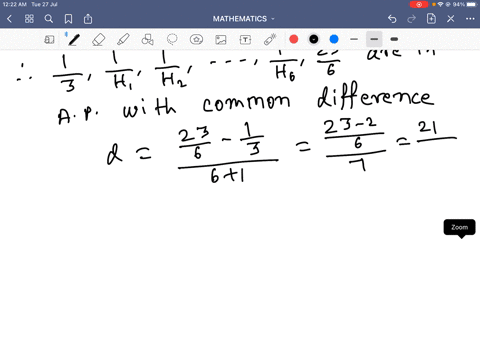Select the thick stroke width
Viewport: 480px width, 360px height.
click(394, 39)
